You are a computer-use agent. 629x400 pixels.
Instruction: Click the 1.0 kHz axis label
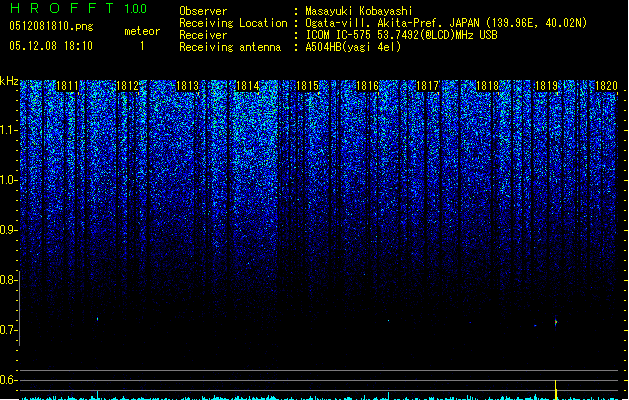[8, 180]
